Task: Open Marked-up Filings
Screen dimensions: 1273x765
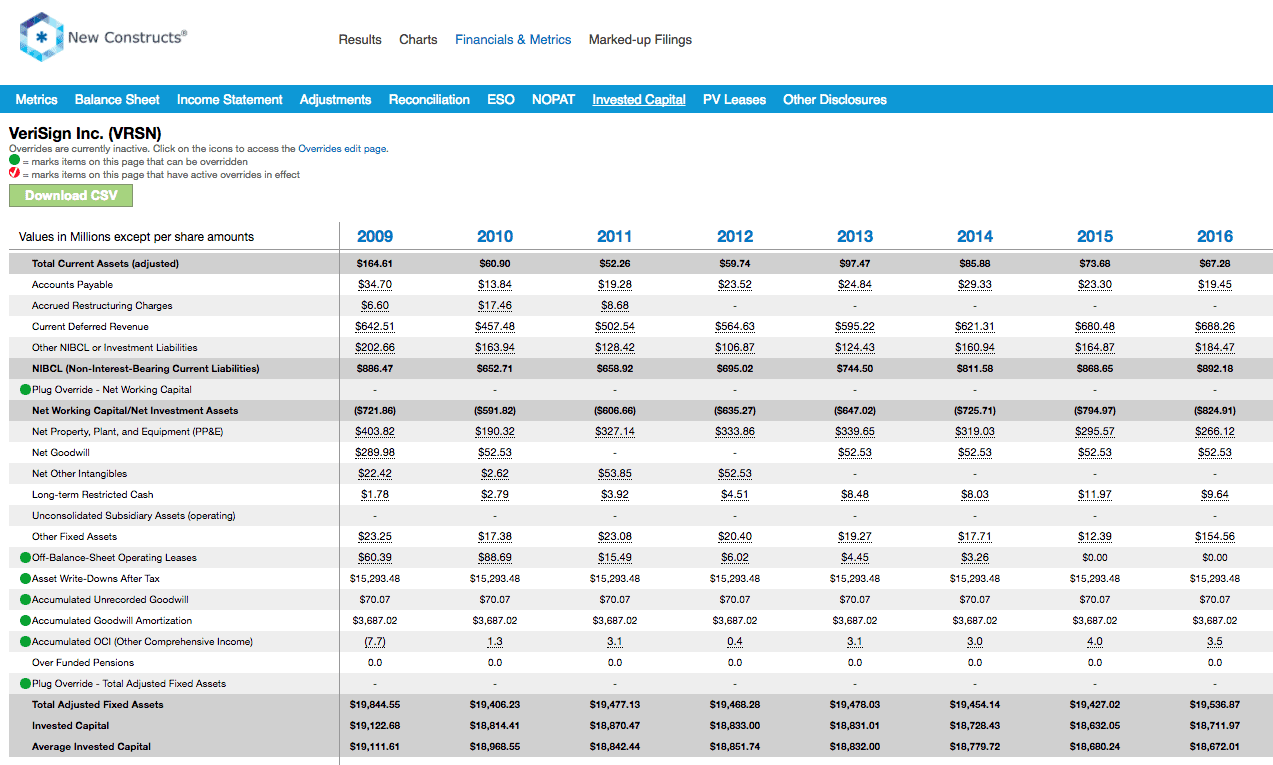Action: (640, 40)
